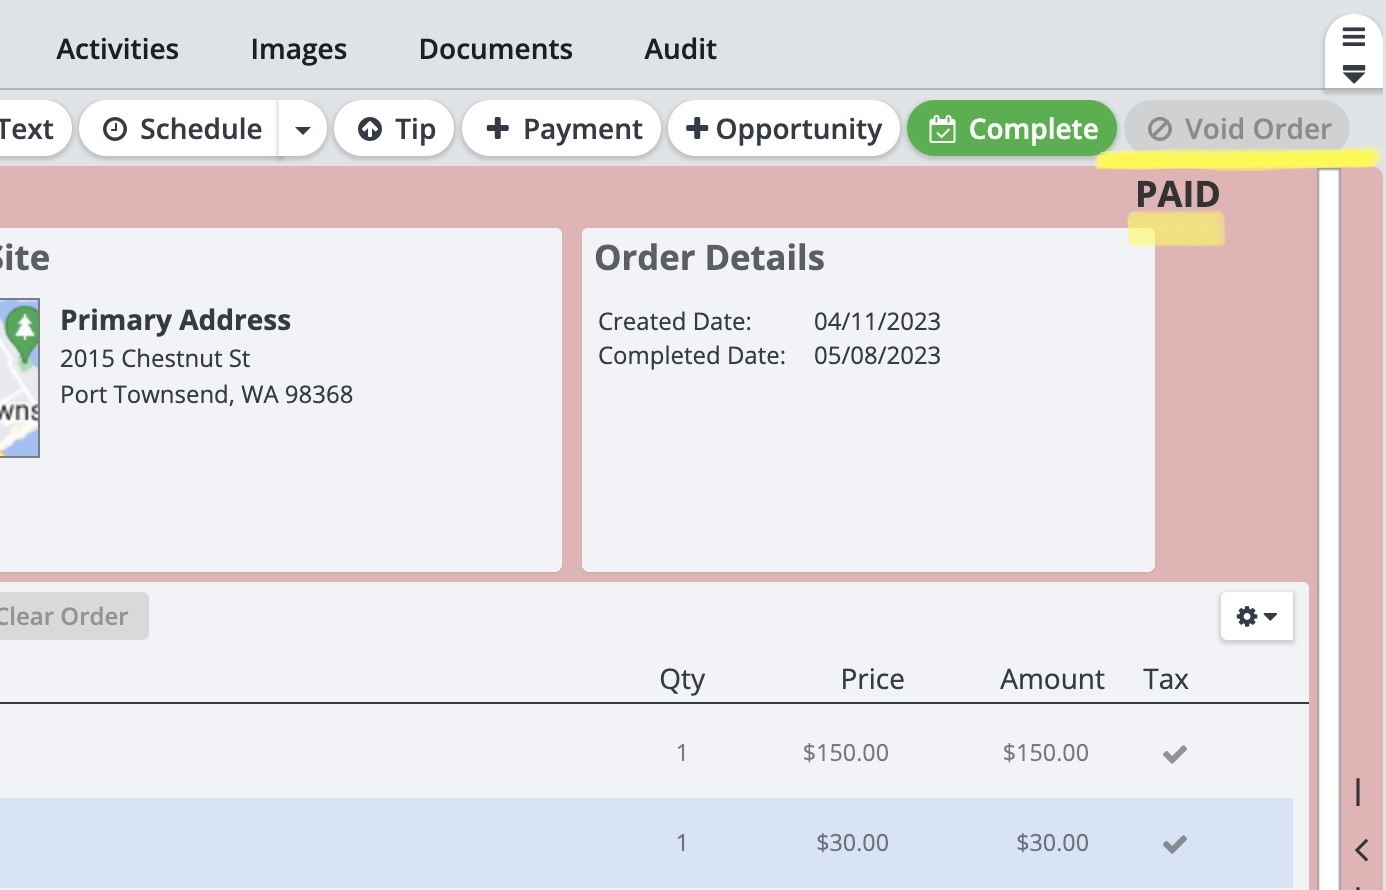Open the Images tab
The width and height of the screenshot is (1386, 890).
[298, 49]
